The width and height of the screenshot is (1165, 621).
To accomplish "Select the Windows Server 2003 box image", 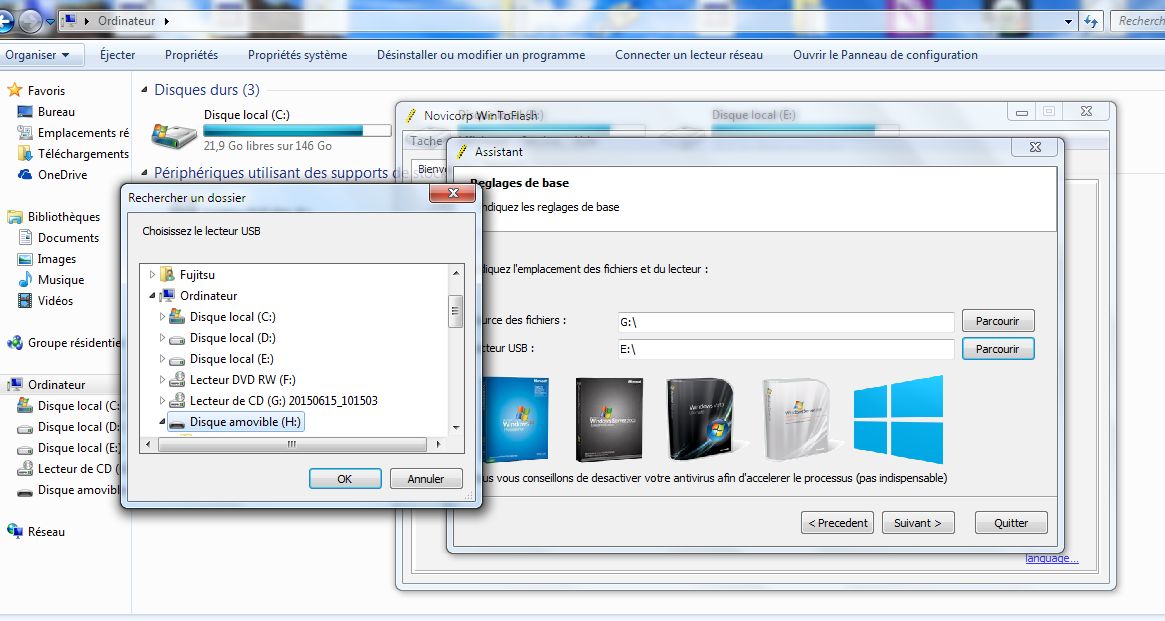I will (x=607, y=418).
